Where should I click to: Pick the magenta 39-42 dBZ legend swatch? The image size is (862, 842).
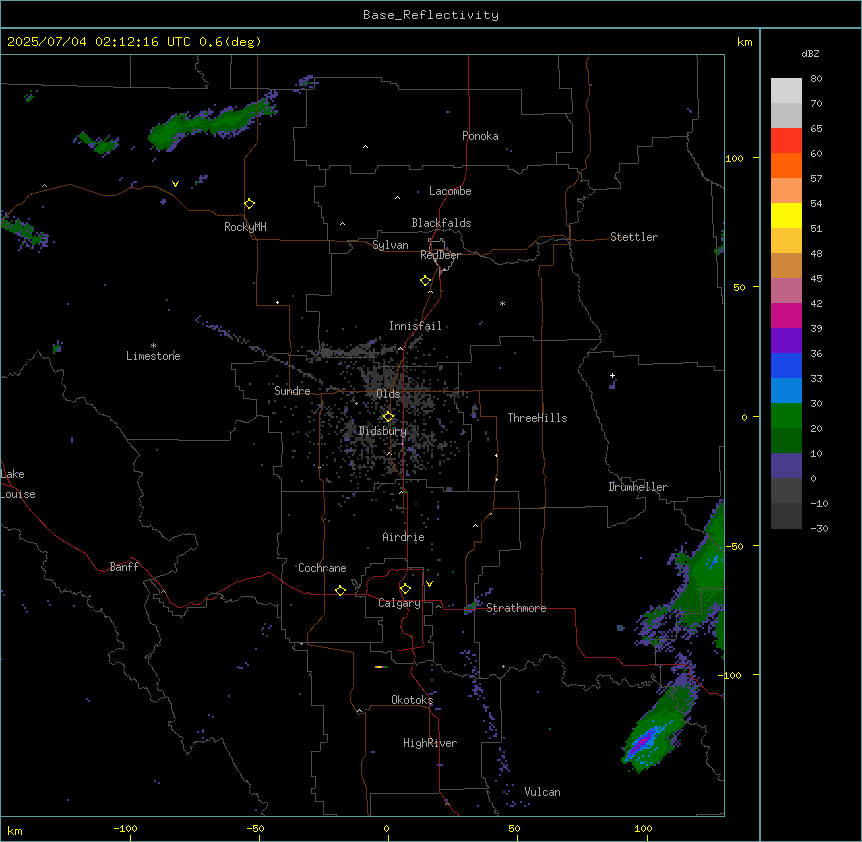[786, 315]
